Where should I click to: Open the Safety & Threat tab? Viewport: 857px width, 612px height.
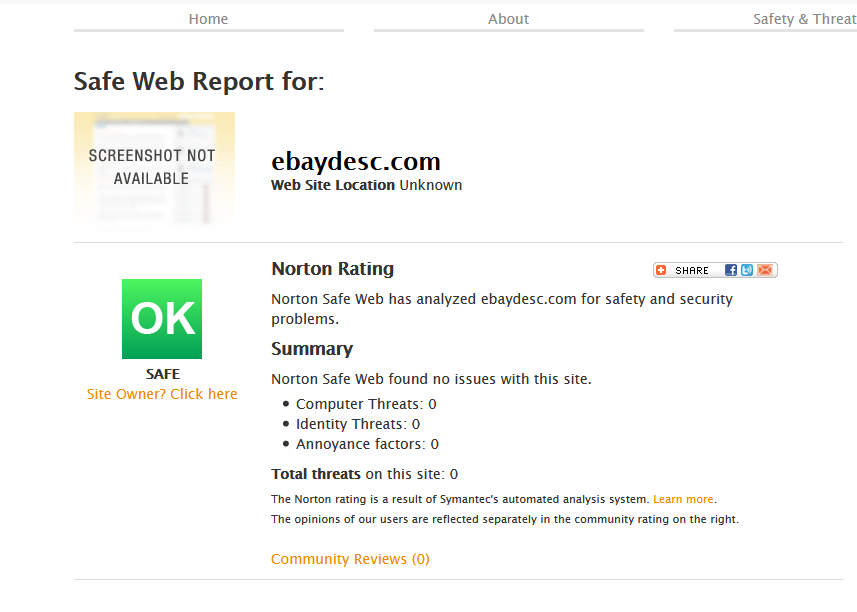click(x=804, y=19)
